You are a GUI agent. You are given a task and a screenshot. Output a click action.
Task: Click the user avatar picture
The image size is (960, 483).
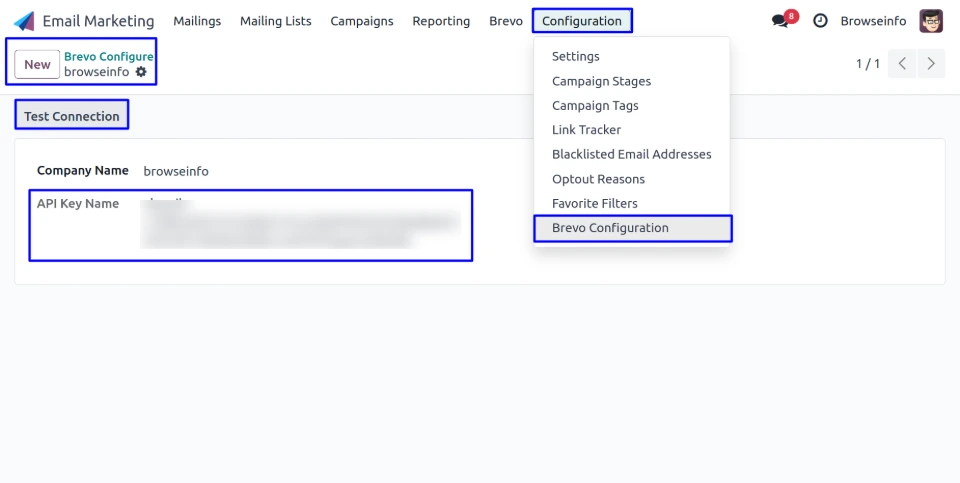click(x=931, y=21)
